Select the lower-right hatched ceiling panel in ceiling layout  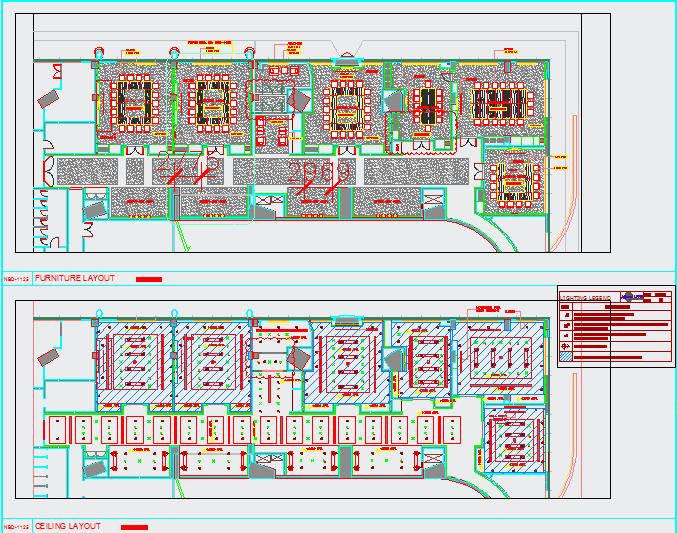pyautogui.click(x=512, y=438)
